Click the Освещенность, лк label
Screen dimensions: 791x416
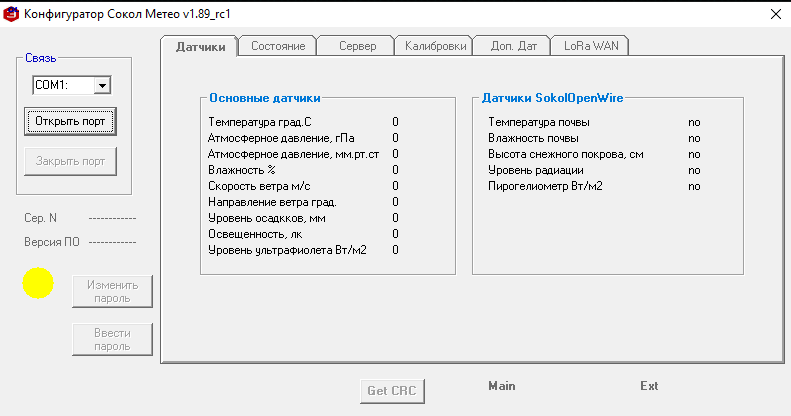255,234
